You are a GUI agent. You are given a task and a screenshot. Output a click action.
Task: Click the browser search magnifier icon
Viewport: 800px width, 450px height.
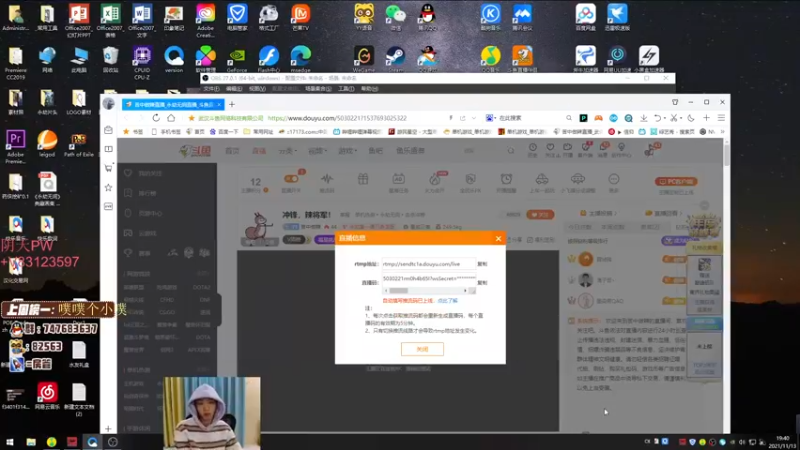pyautogui.click(x=568, y=118)
